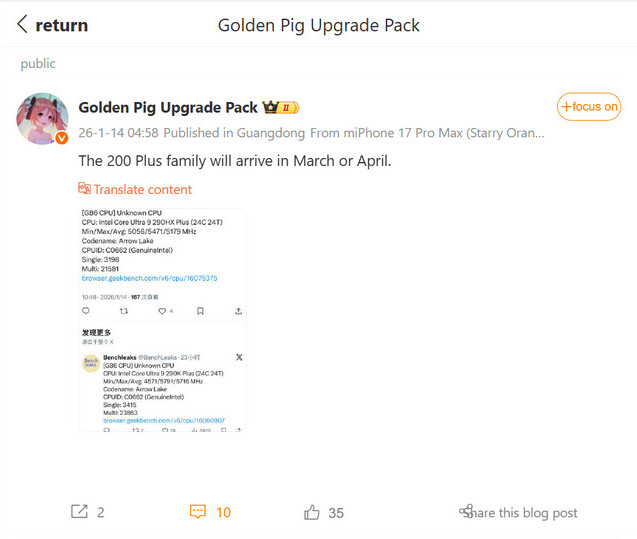Like the post with thumbs-up icon

(312, 512)
